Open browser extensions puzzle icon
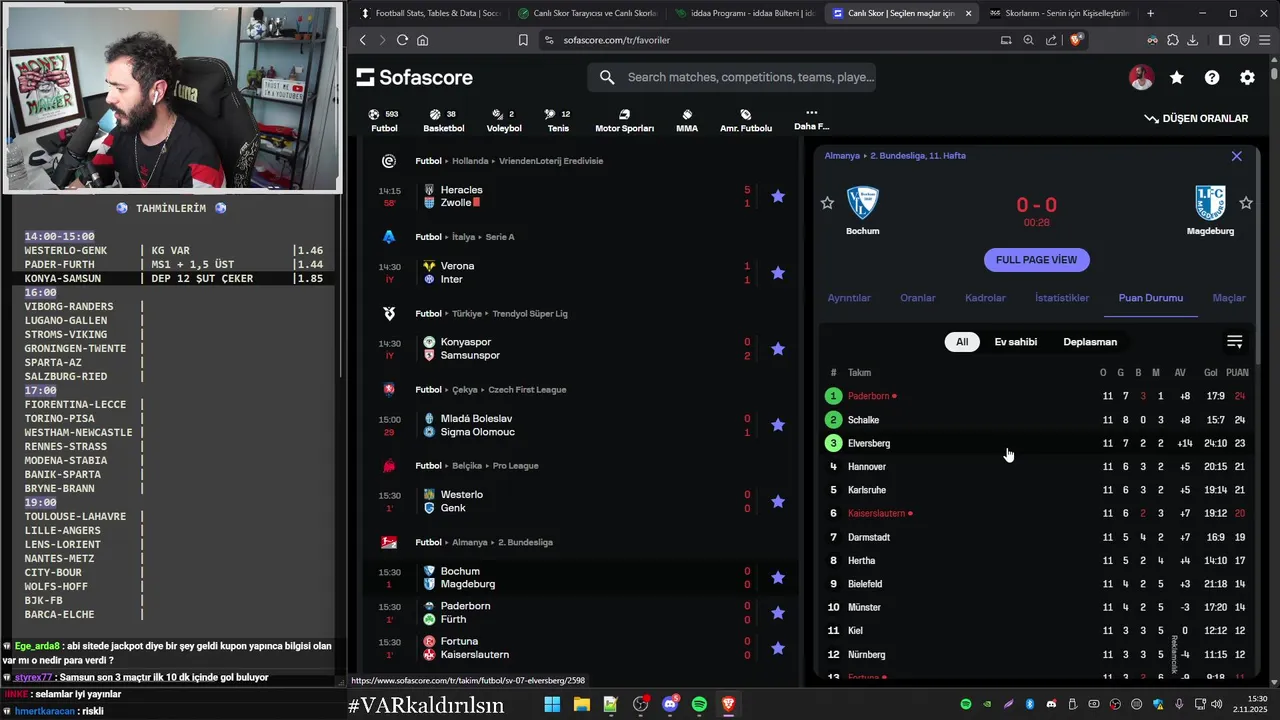The width and height of the screenshot is (1280, 720). [x=1172, y=40]
